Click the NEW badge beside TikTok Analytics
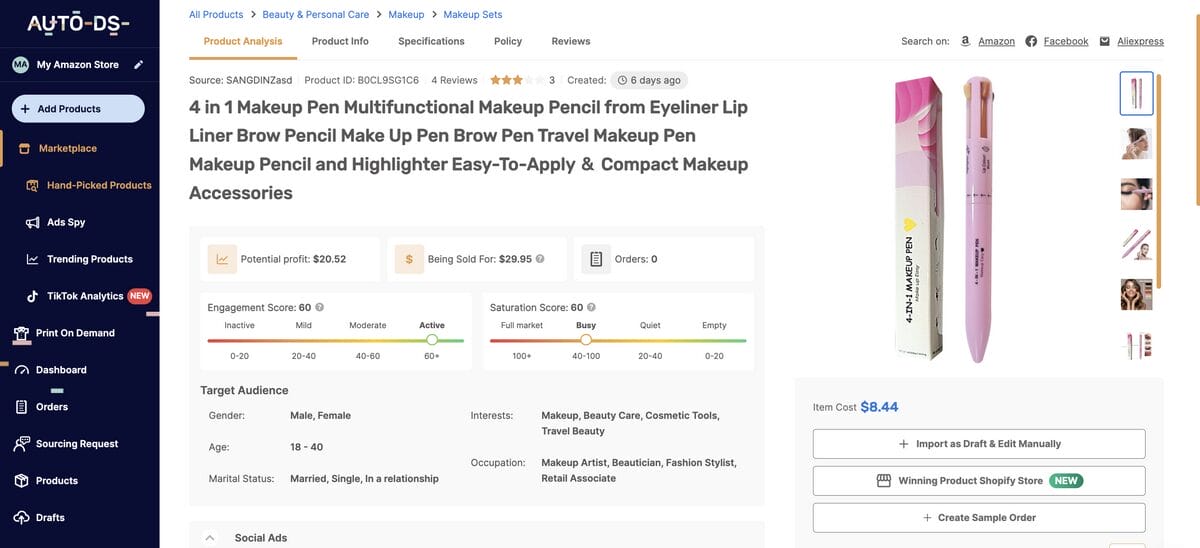The height and width of the screenshot is (548, 1200). point(140,296)
